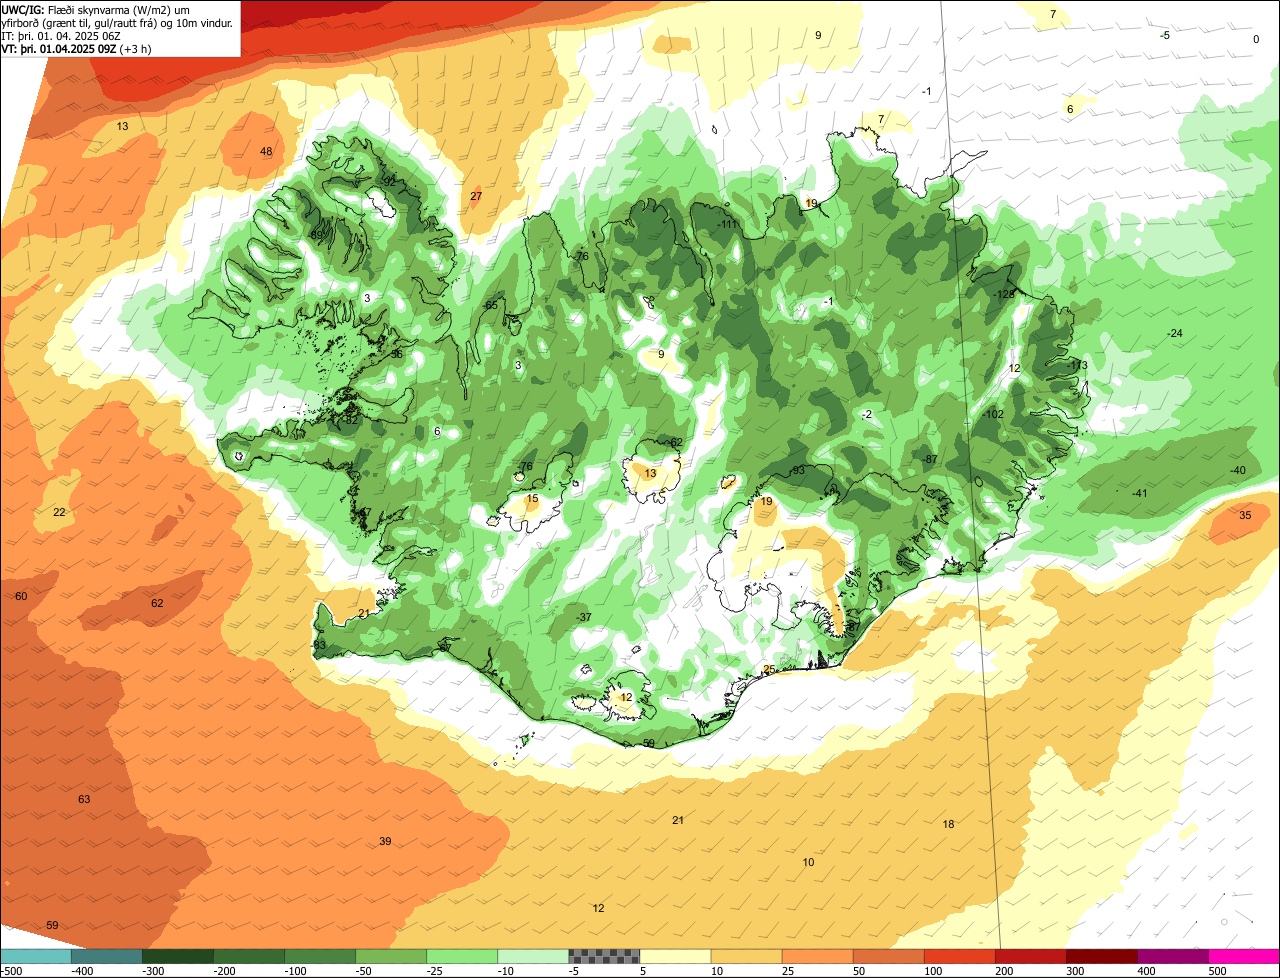The width and height of the screenshot is (1280, 978).
Task: Click the legend swatch between -200 and -100
Action: (x=249, y=956)
